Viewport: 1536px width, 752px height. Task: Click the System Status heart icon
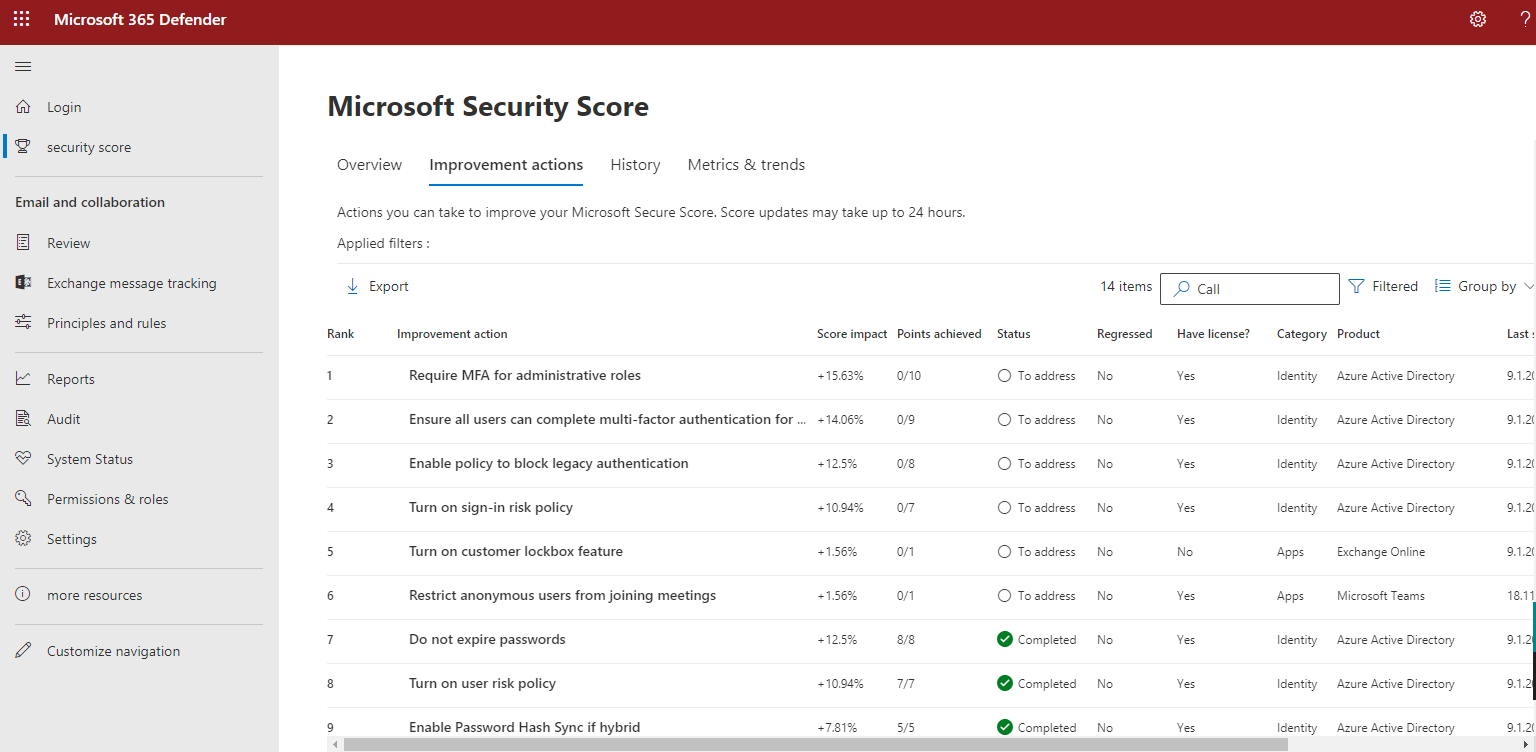(x=23, y=459)
